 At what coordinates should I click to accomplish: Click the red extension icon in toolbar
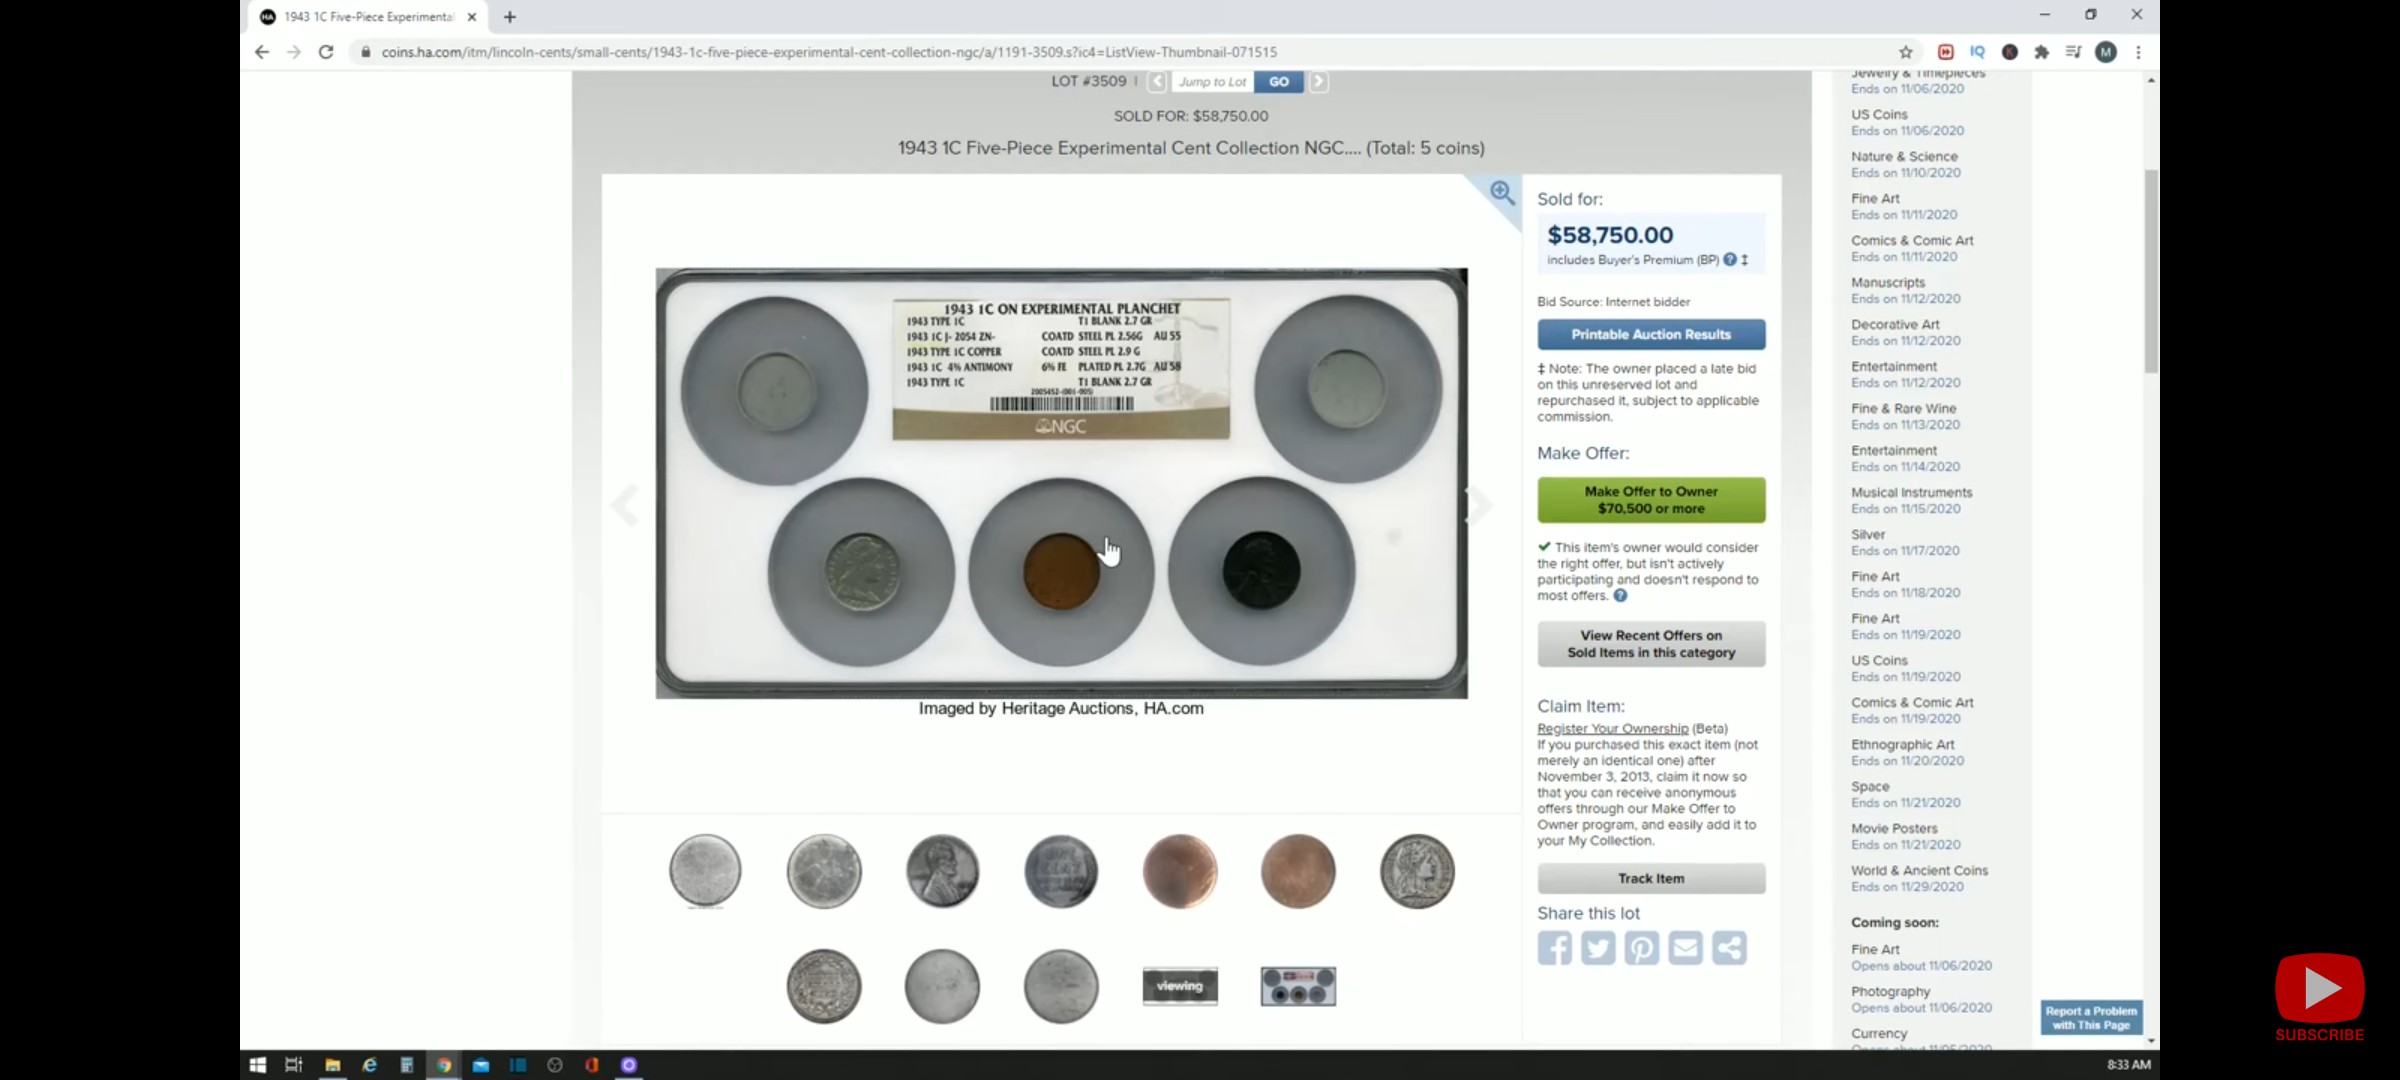coord(1946,52)
